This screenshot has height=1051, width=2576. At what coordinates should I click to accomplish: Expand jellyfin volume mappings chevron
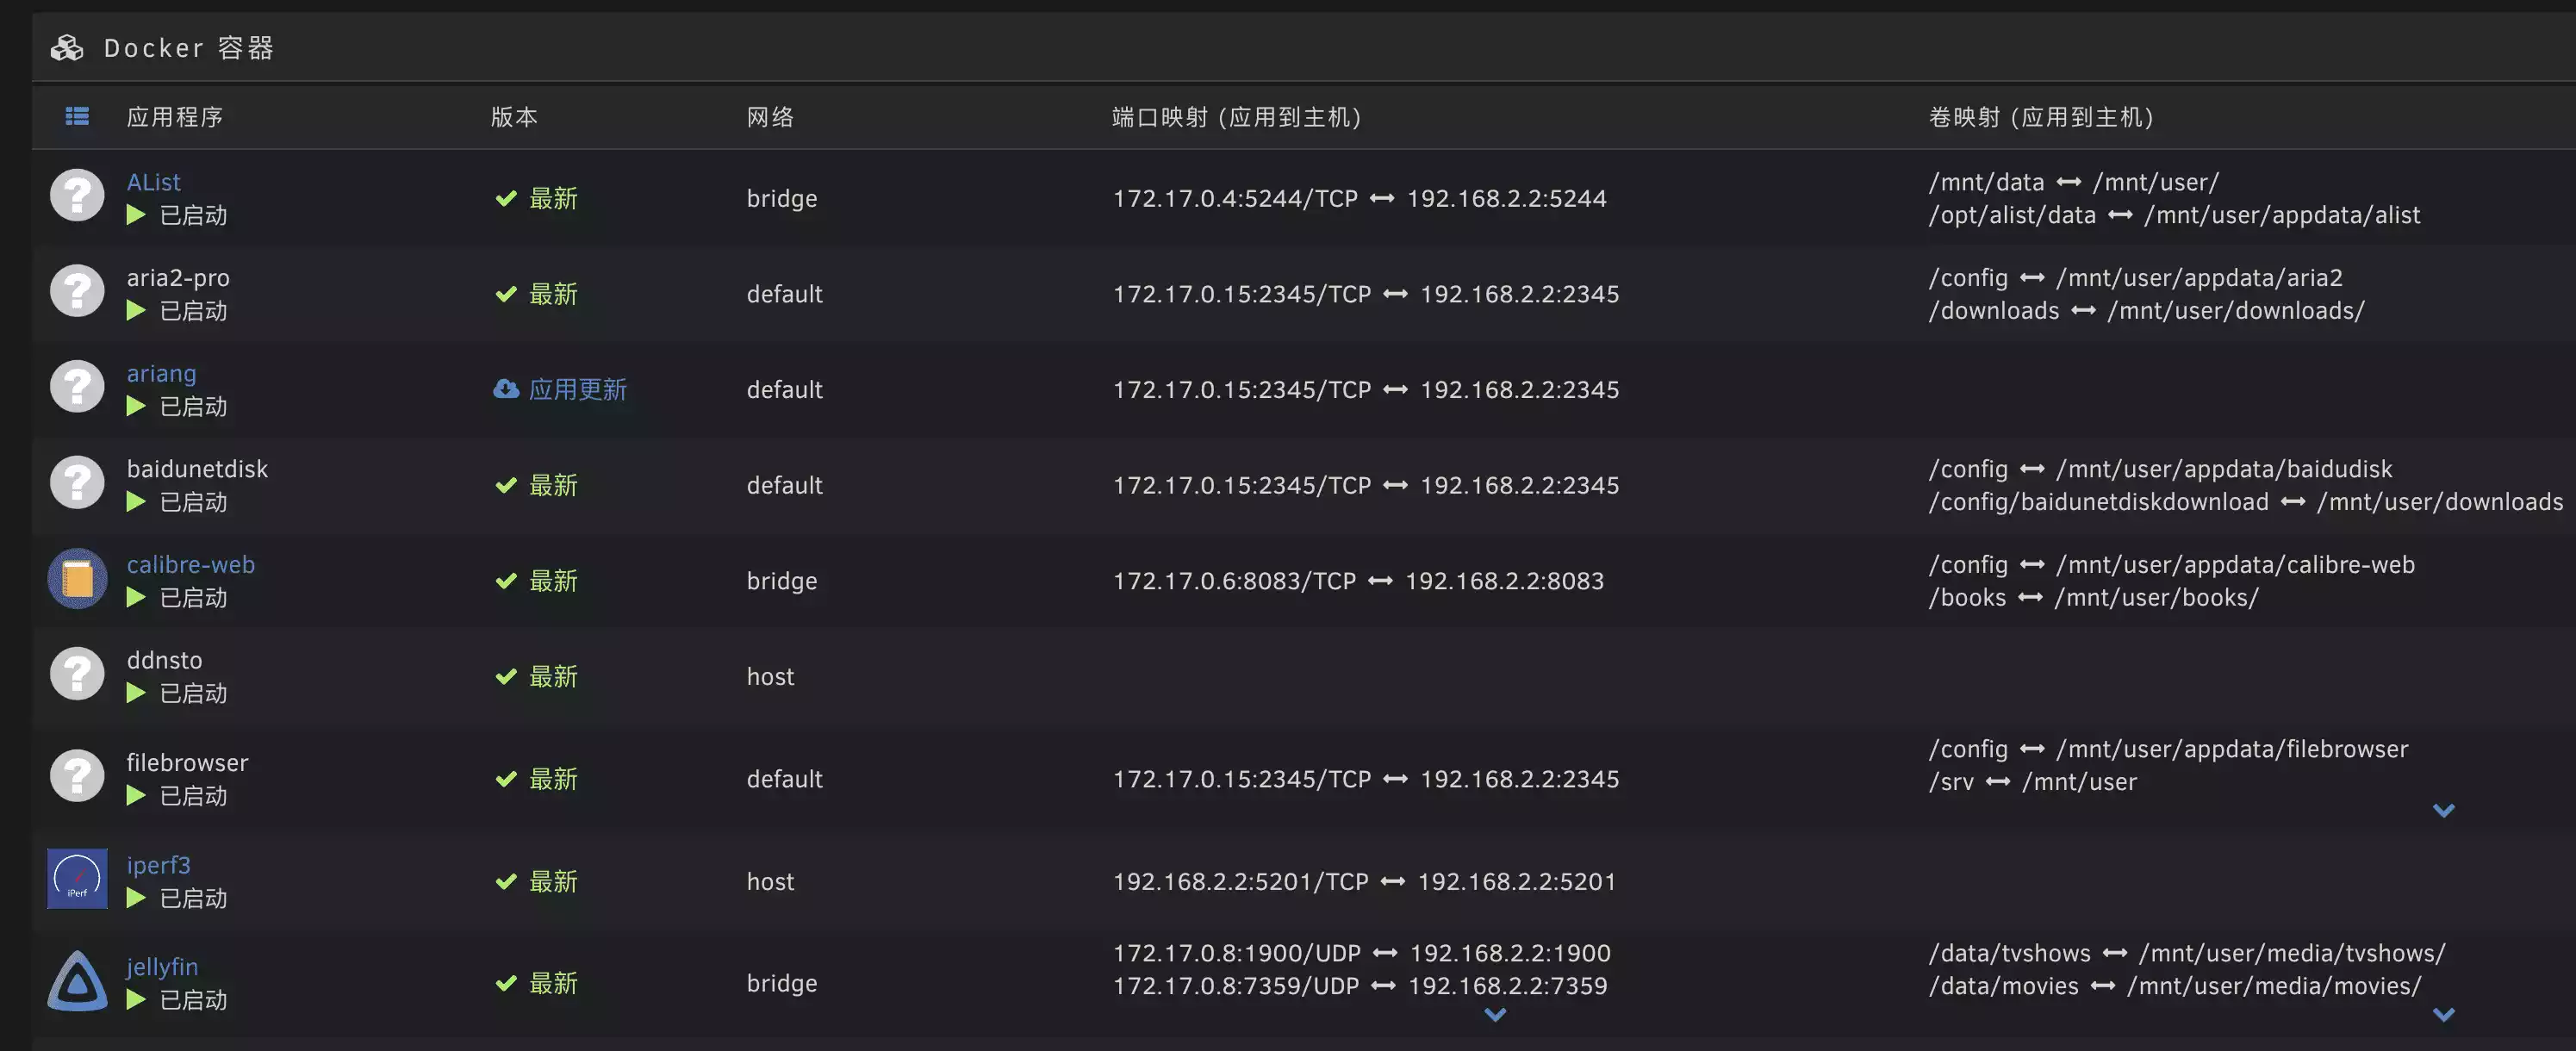tap(2443, 1015)
